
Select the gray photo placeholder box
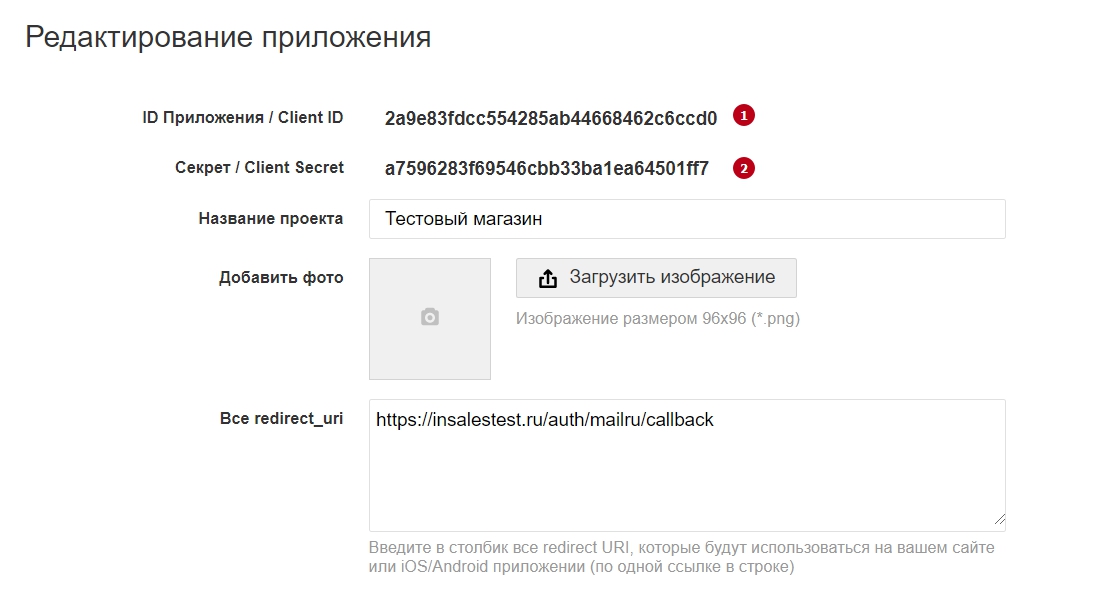coord(430,319)
